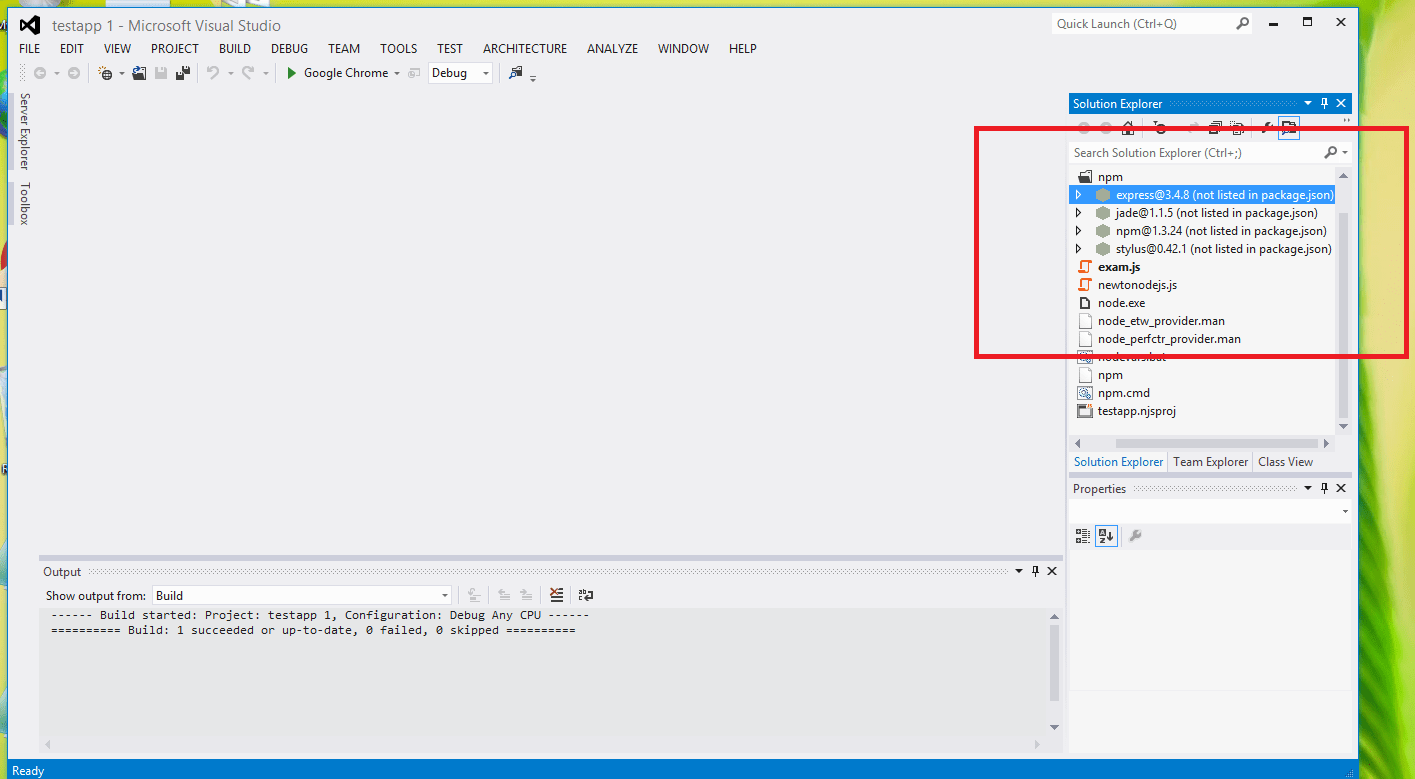Click Solution Explorer Refresh icon
The image size is (1415, 779).
(1160, 128)
